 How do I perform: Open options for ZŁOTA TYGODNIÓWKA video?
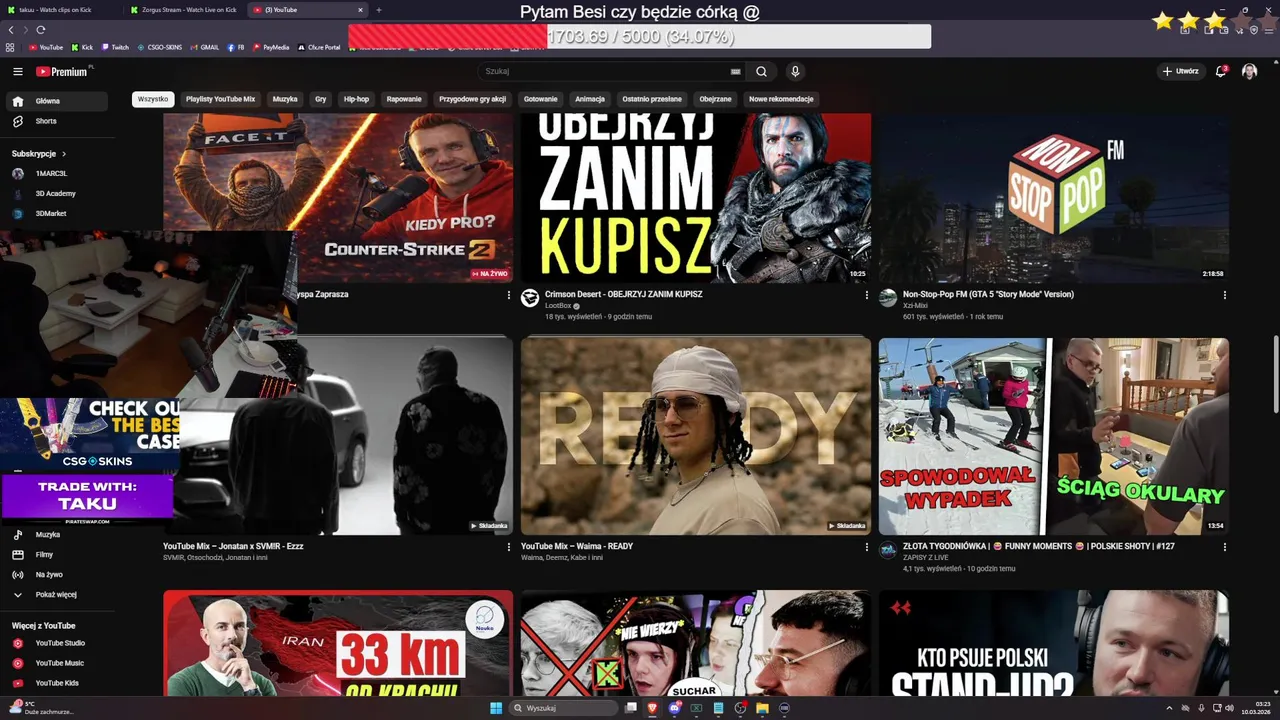1224,547
